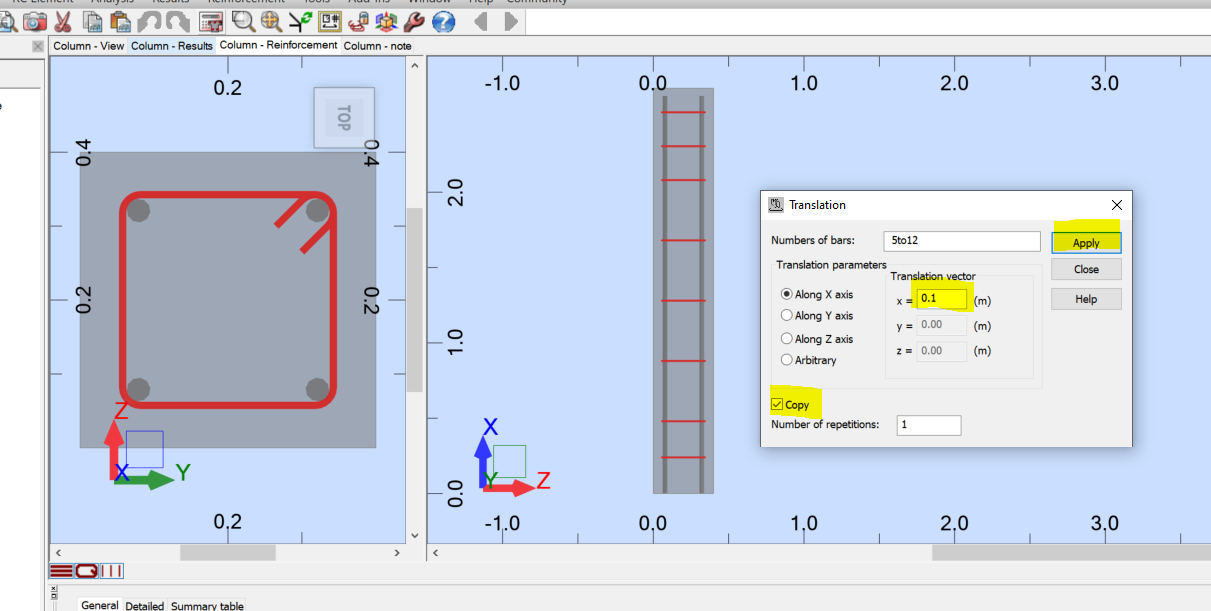
Task: Open the 3D view cube icon
Action: pyautogui.click(x=384, y=22)
